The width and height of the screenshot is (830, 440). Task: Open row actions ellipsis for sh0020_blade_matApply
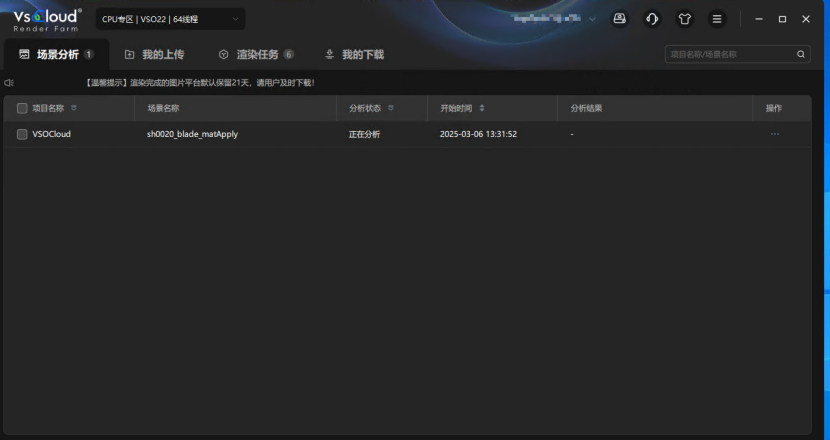pos(775,134)
